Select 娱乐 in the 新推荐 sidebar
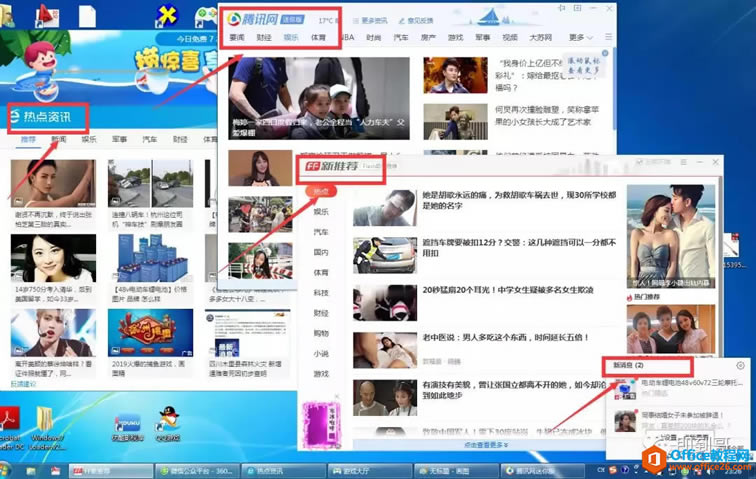The height and width of the screenshot is (479, 756). 321,212
